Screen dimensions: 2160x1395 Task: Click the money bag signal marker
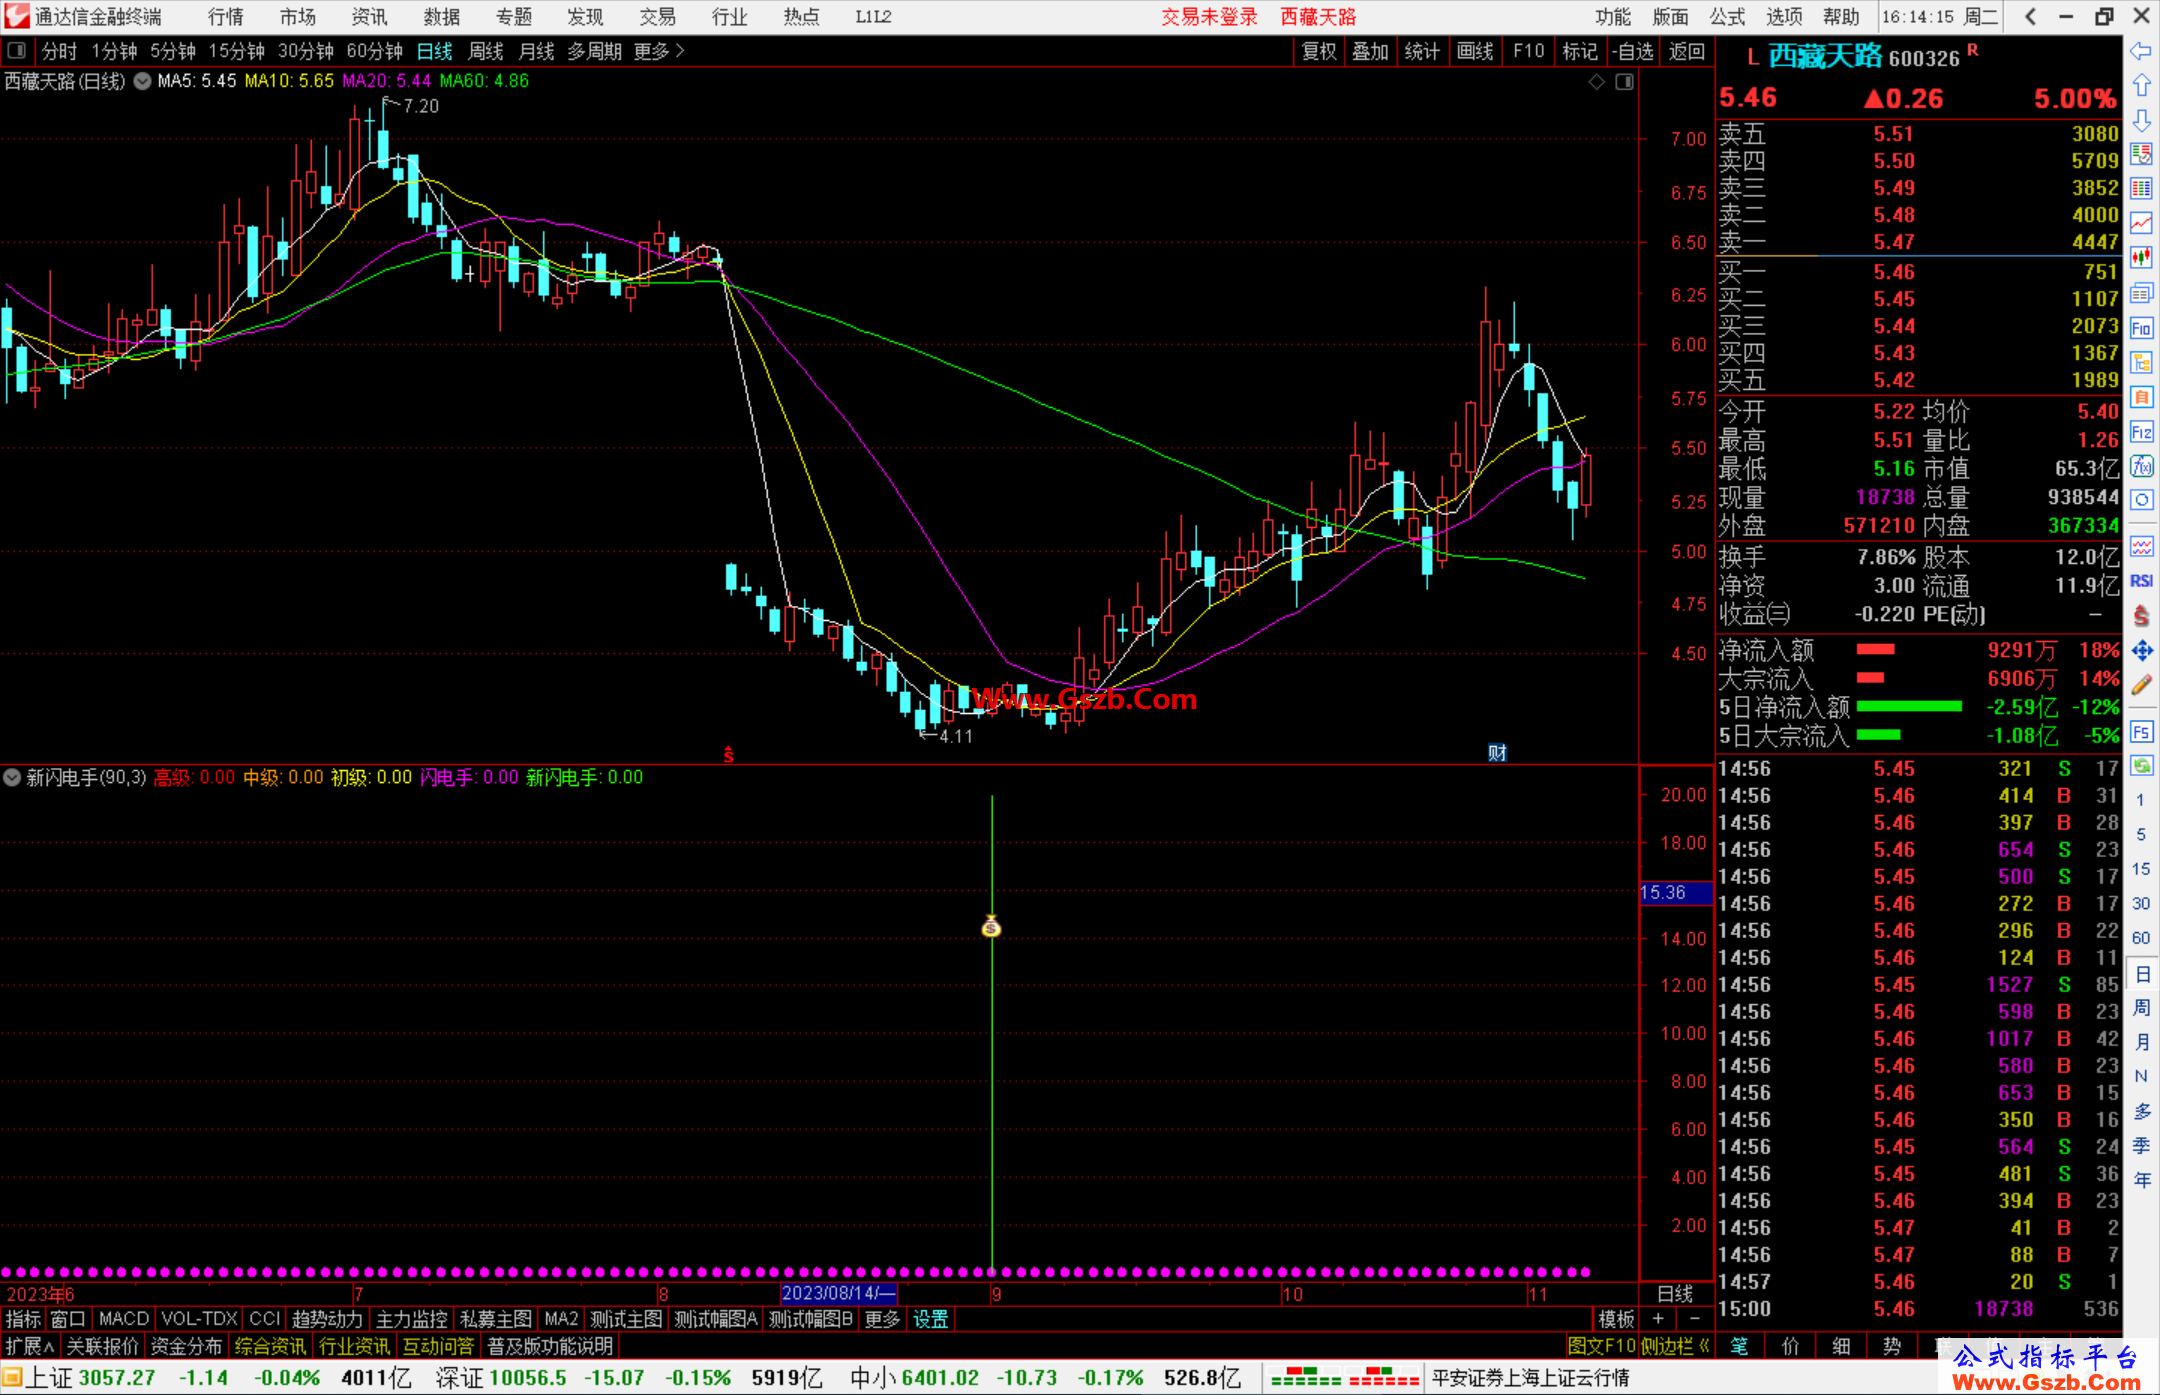pyautogui.click(x=991, y=927)
